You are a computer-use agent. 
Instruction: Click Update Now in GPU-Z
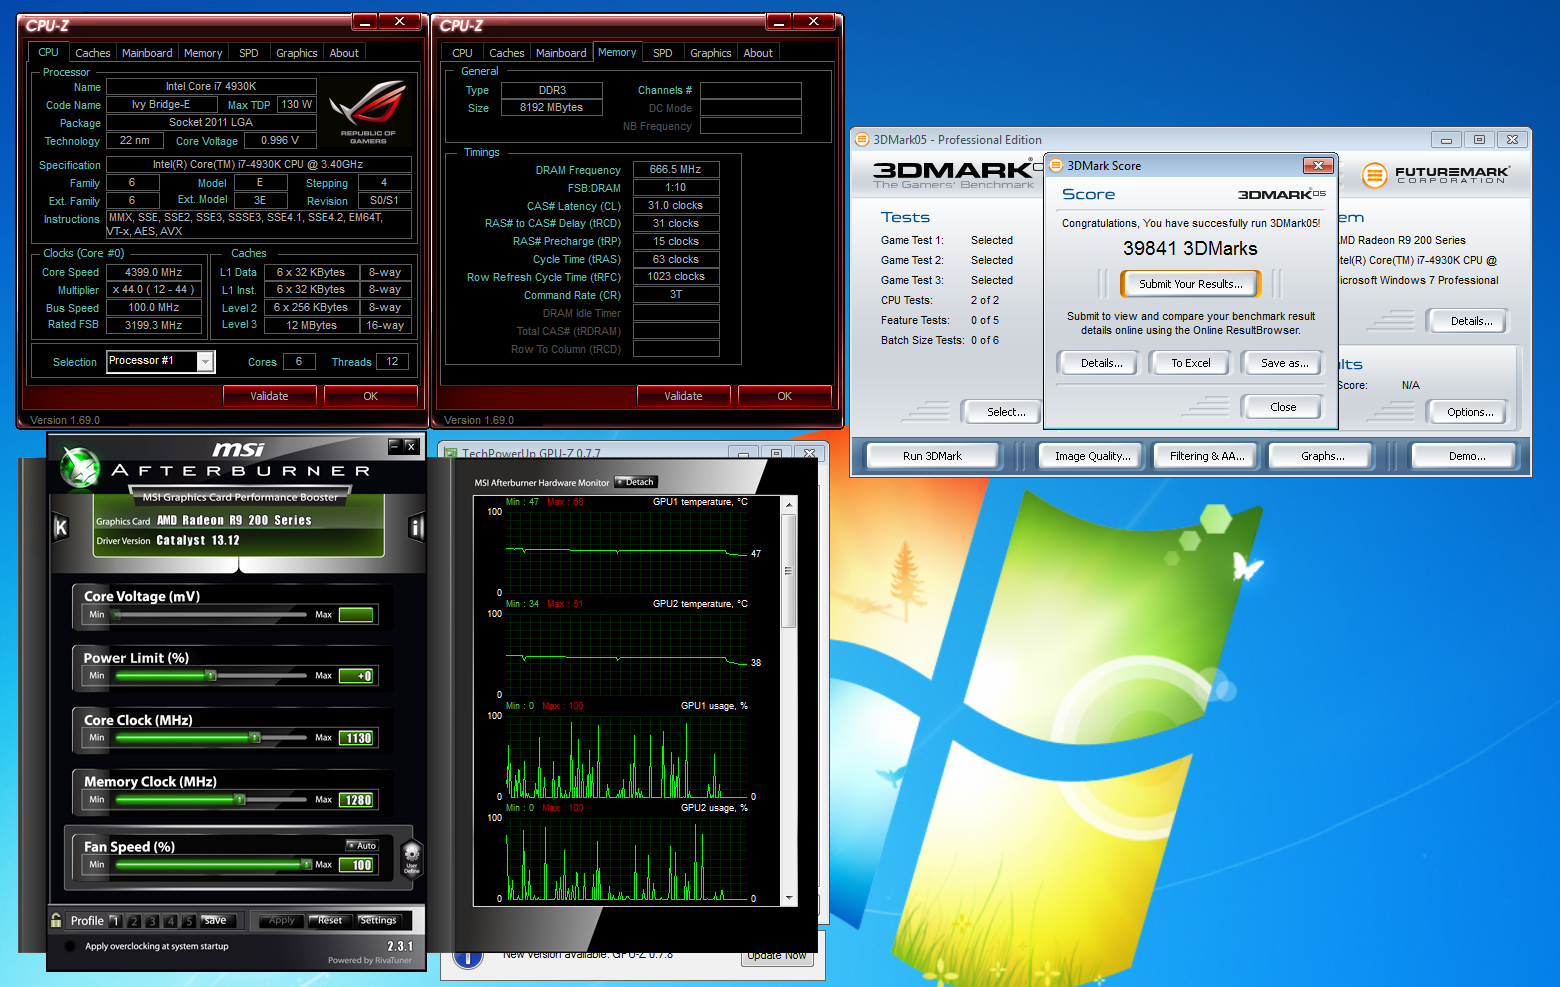(x=777, y=957)
